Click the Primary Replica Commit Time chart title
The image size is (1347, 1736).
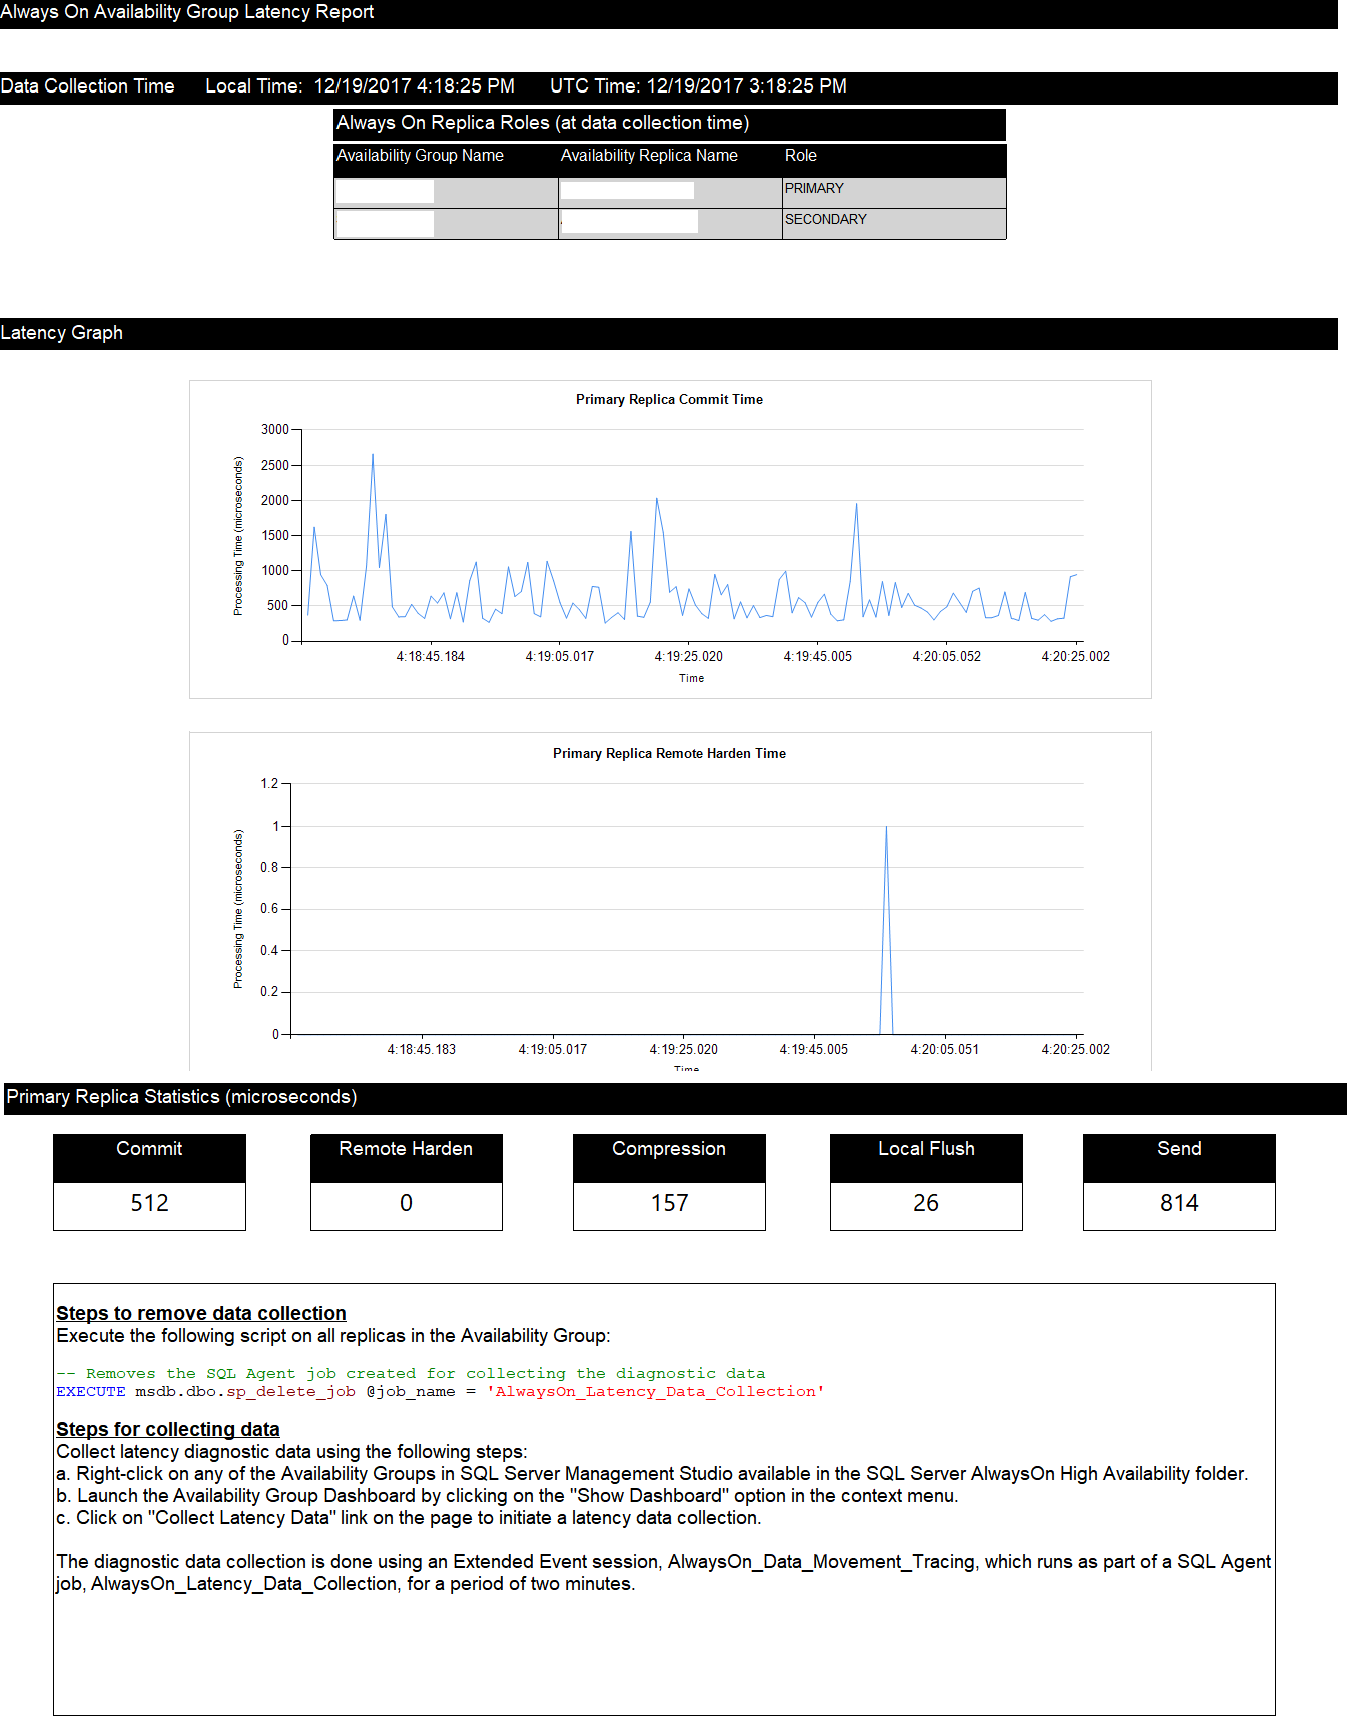(x=669, y=400)
